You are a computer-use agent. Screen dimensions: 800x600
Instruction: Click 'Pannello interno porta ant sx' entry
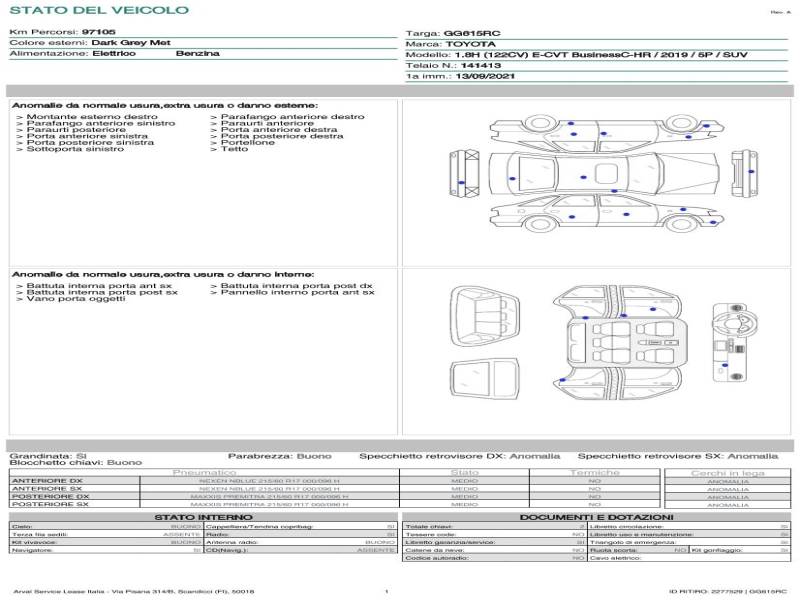pyautogui.click(x=297, y=292)
